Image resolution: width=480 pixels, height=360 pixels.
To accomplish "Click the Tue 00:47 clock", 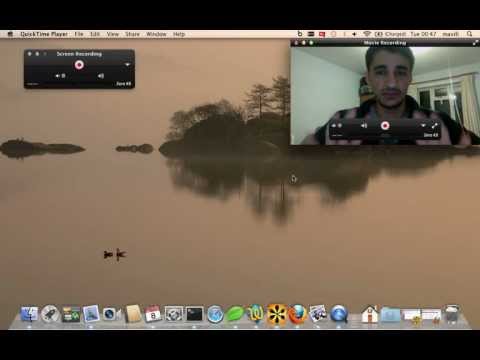I will pyautogui.click(x=423, y=34).
